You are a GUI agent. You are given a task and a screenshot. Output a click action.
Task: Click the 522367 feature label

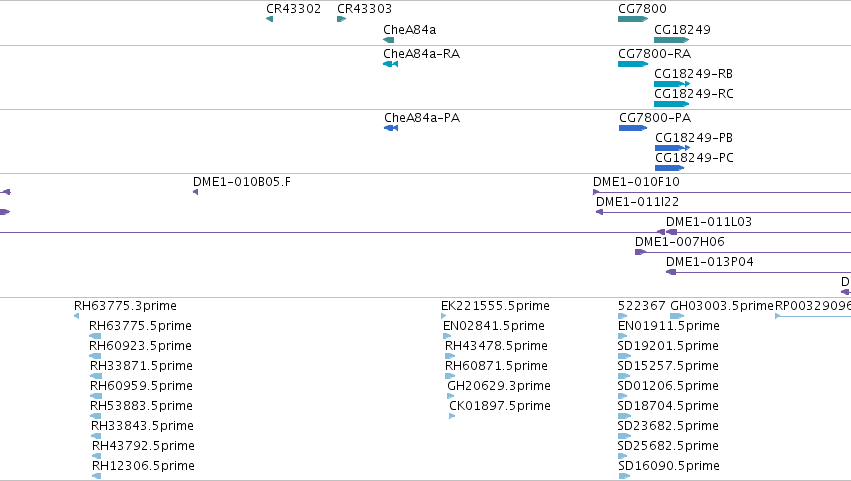pos(642,306)
